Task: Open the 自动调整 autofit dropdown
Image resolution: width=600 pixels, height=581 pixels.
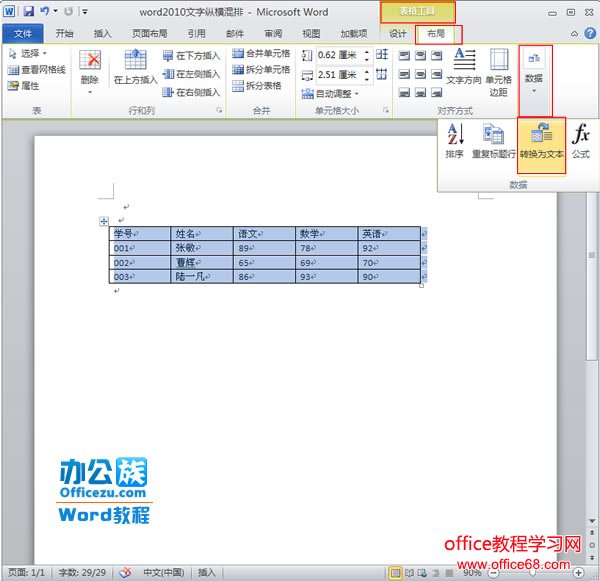Action: (330, 94)
